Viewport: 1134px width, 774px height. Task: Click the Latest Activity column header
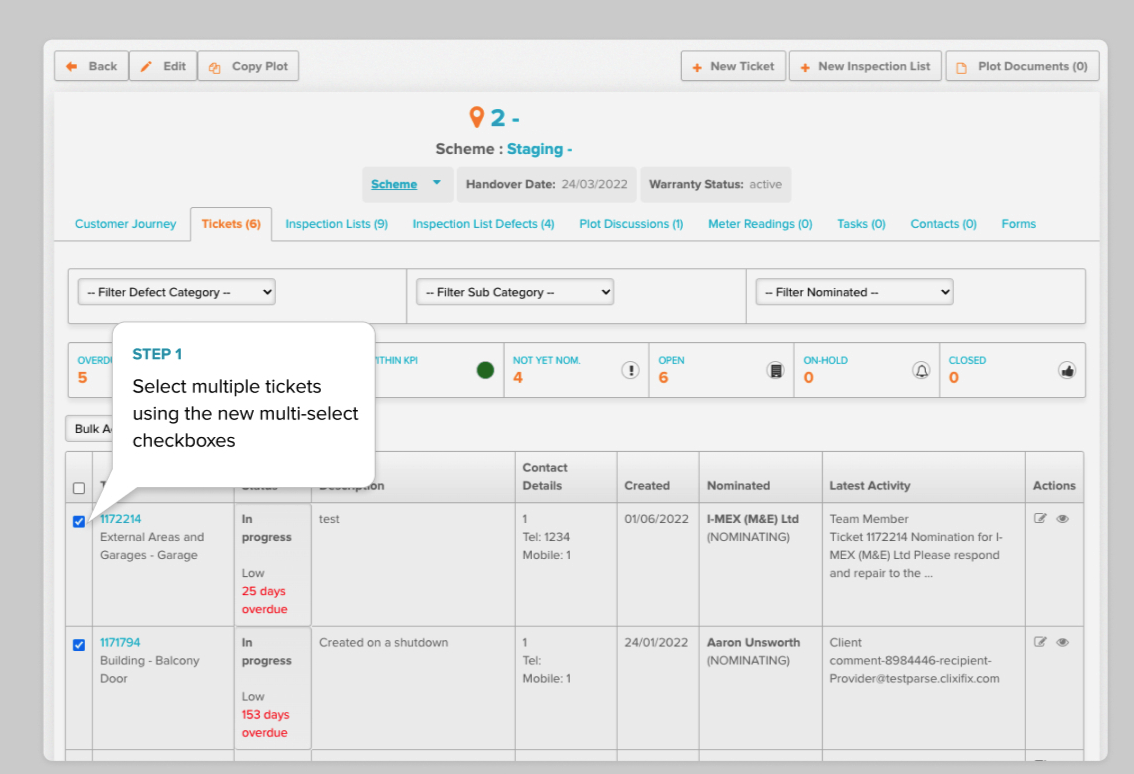[x=870, y=485]
